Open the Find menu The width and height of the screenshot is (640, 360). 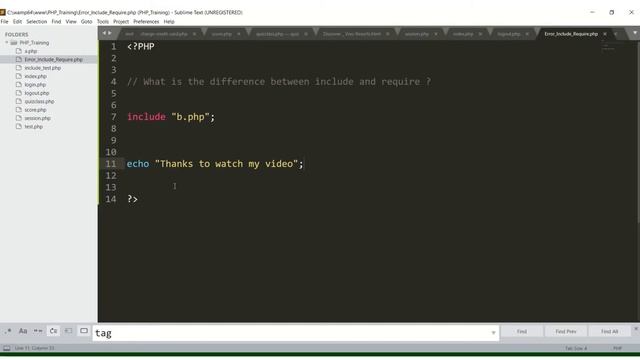(56, 22)
